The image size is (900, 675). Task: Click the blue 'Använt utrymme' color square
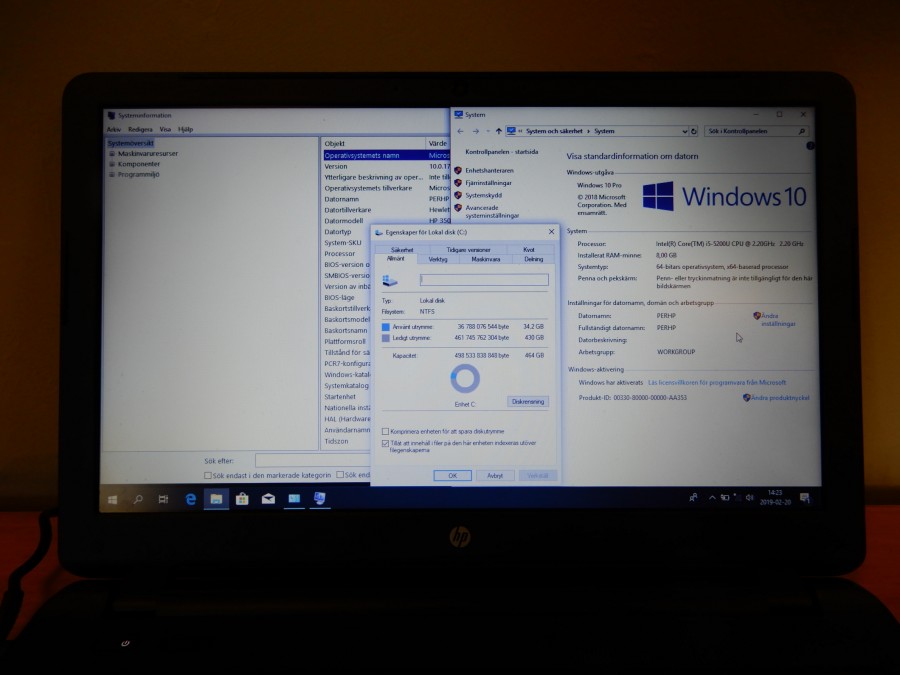[386, 326]
